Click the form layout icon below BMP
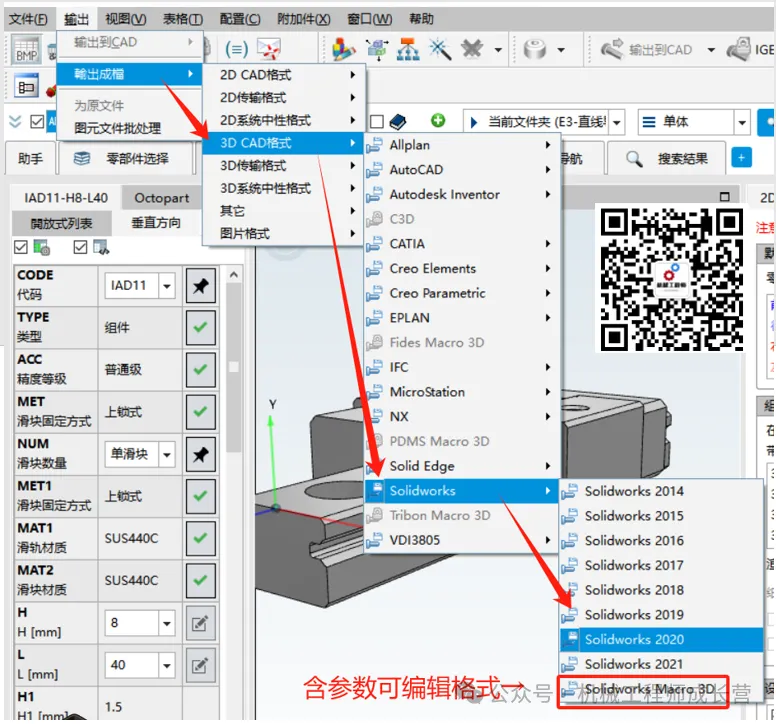The image size is (776, 724). [x=26, y=87]
